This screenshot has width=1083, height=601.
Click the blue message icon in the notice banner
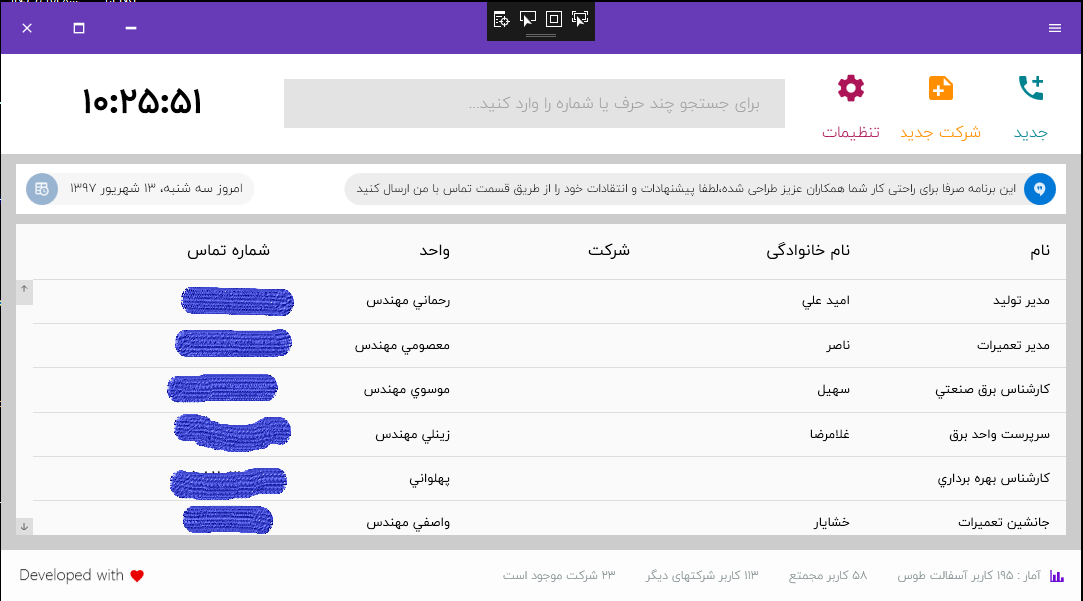1040,189
